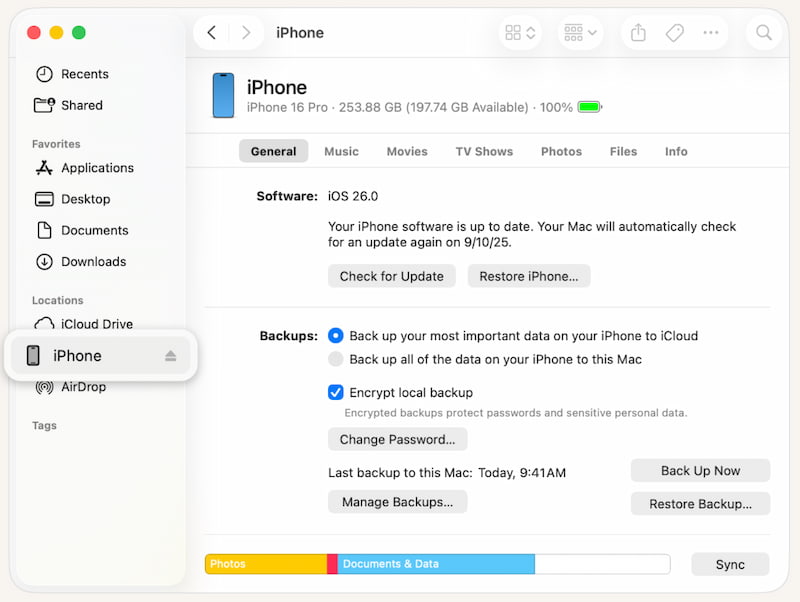Open Applications folder label in sidebar

point(97,168)
